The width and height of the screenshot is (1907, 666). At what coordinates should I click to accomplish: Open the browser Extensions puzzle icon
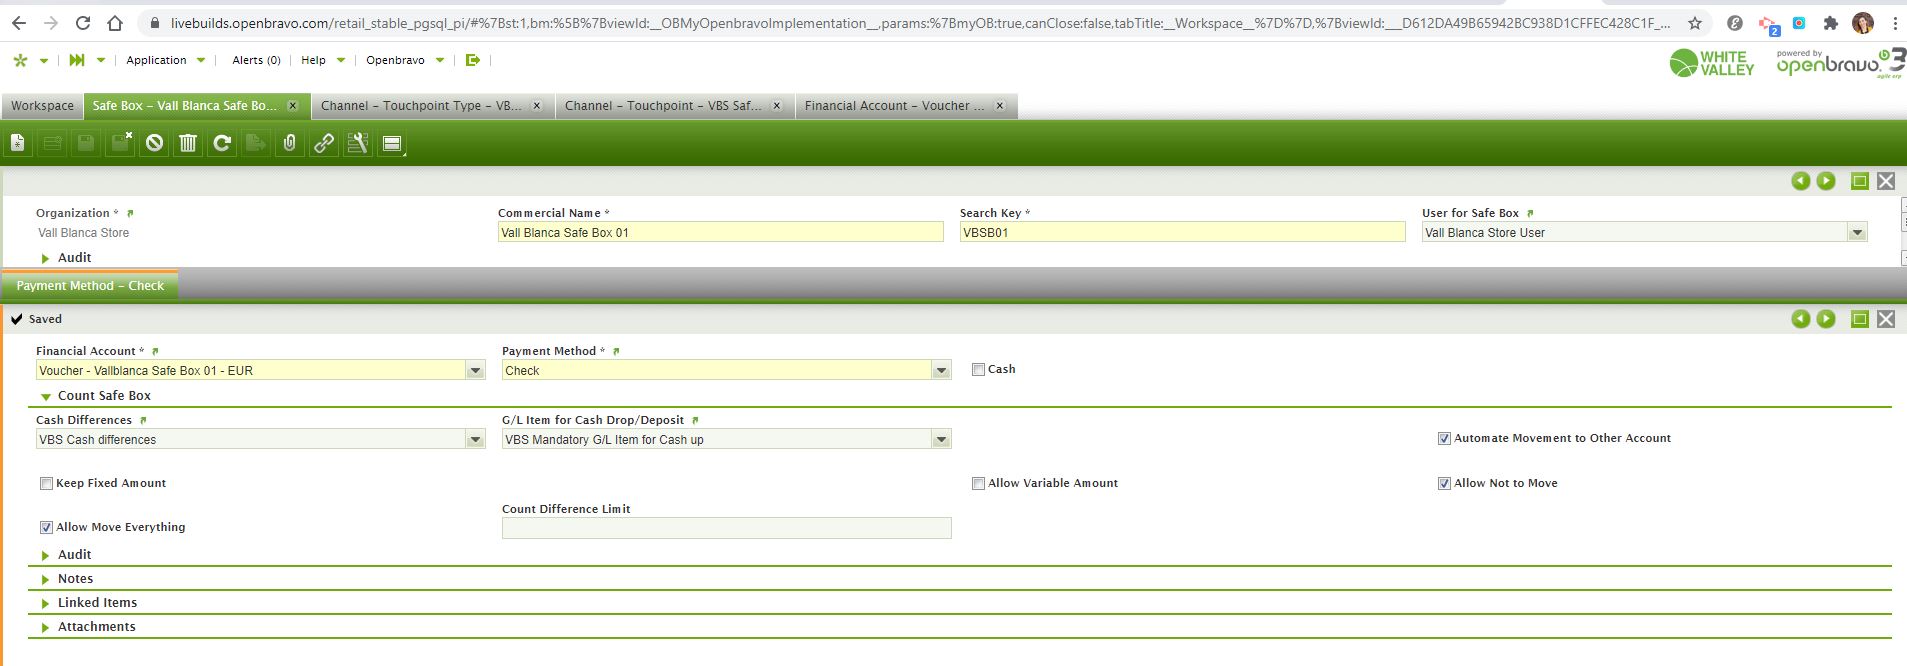(1830, 23)
